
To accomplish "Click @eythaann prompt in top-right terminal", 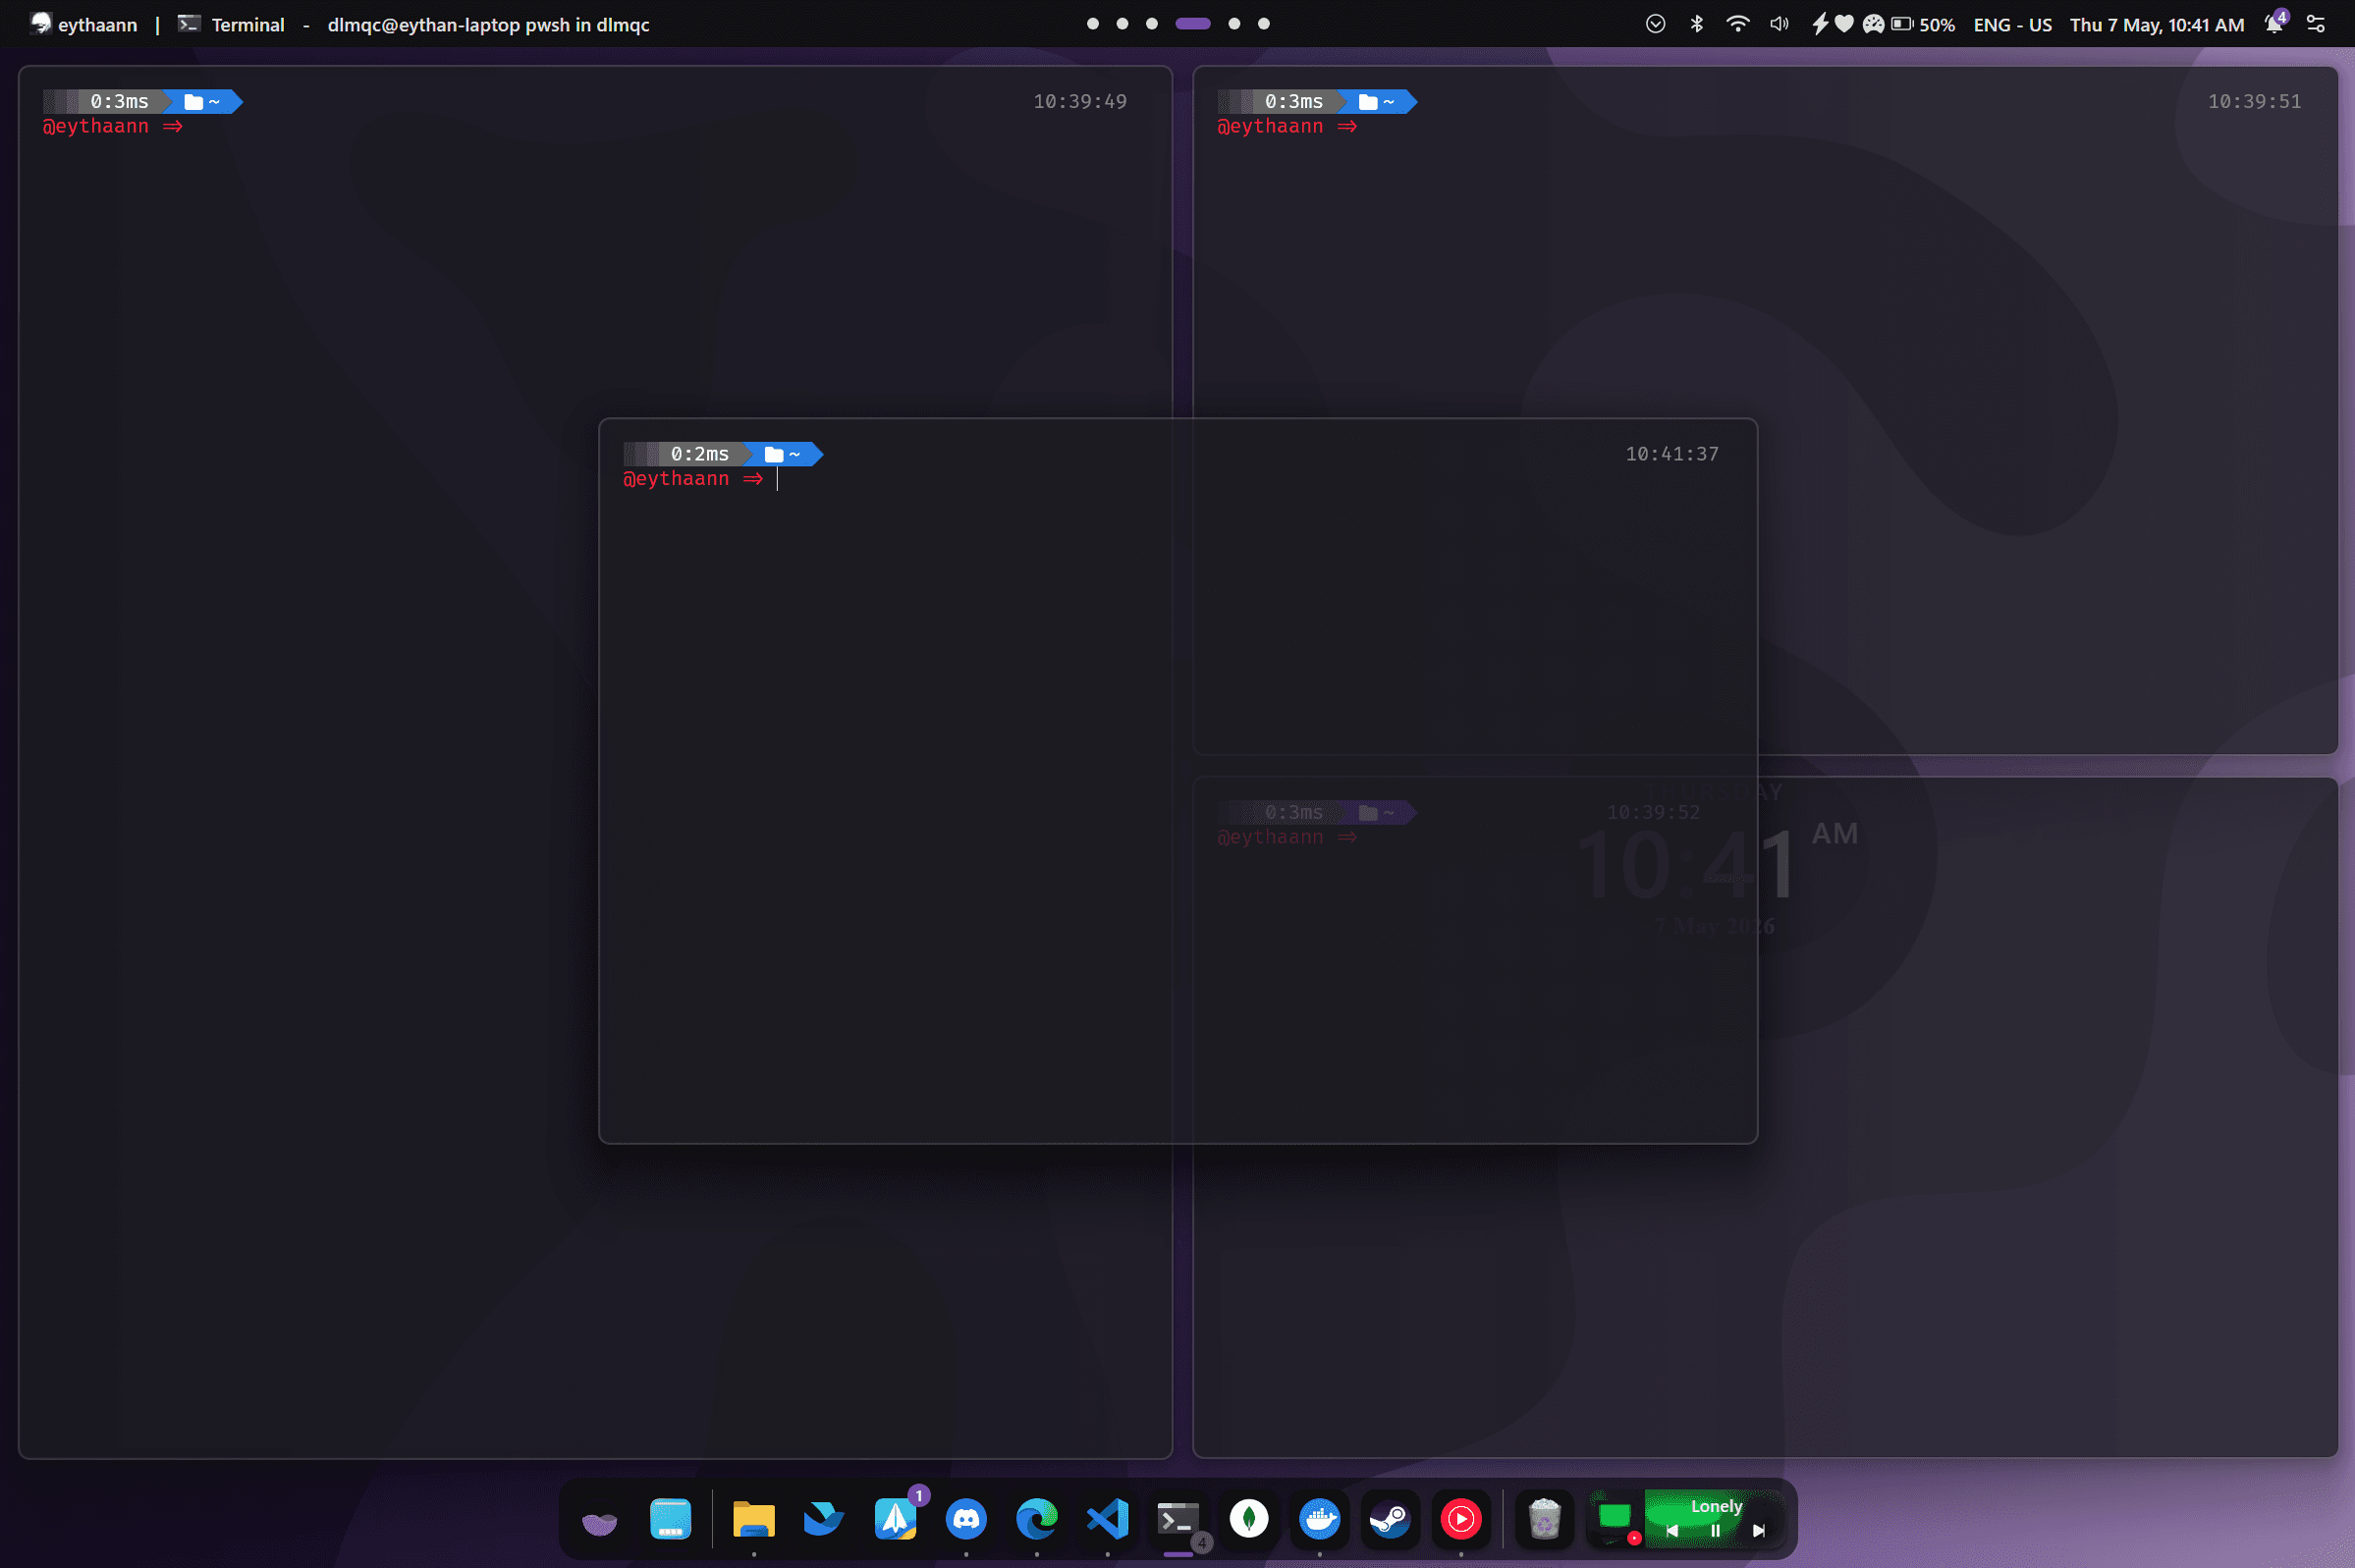I will (x=1270, y=126).
